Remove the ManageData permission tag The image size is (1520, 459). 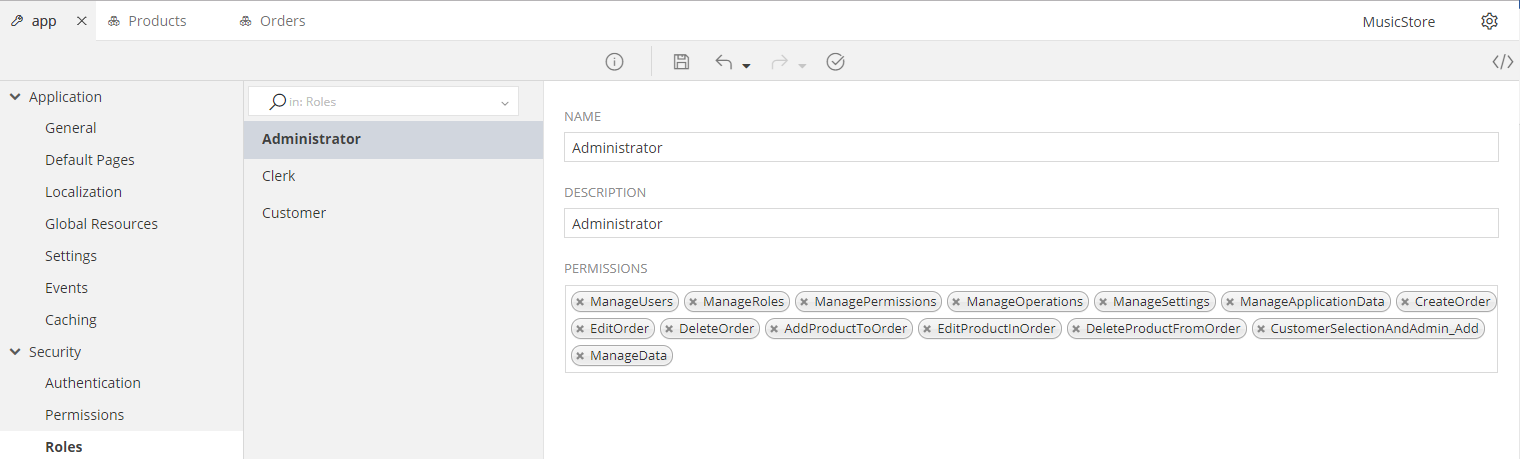pos(580,356)
